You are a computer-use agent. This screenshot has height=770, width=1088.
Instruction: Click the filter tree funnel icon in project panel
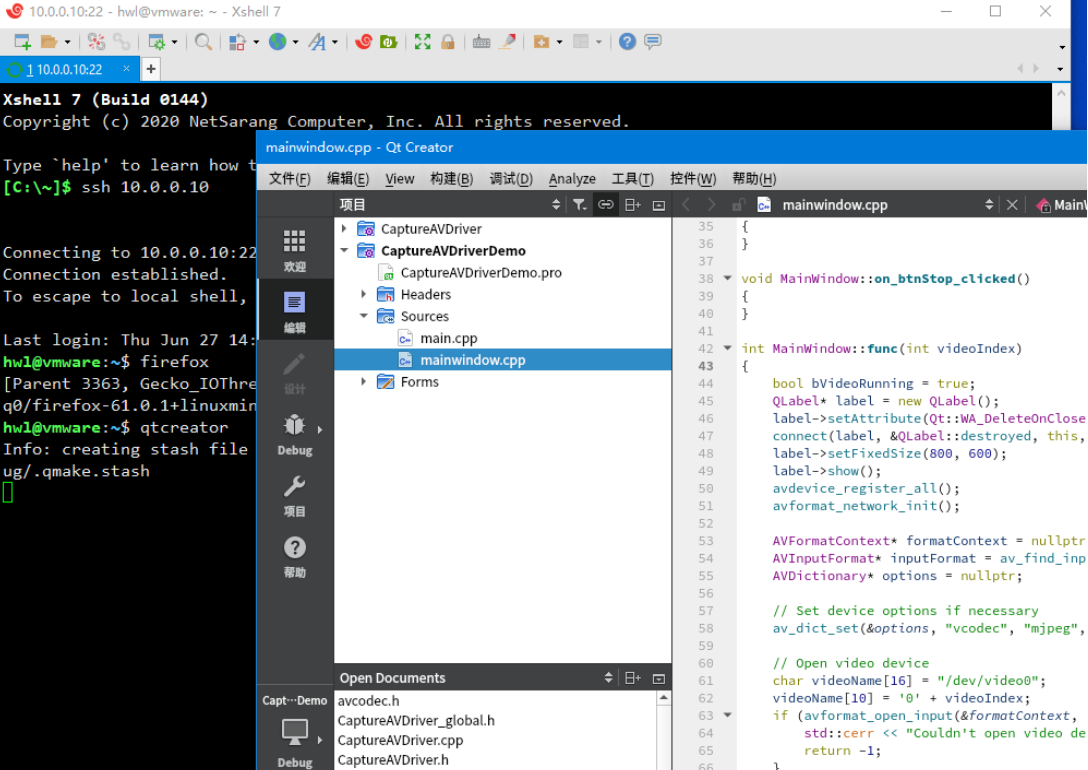click(579, 205)
